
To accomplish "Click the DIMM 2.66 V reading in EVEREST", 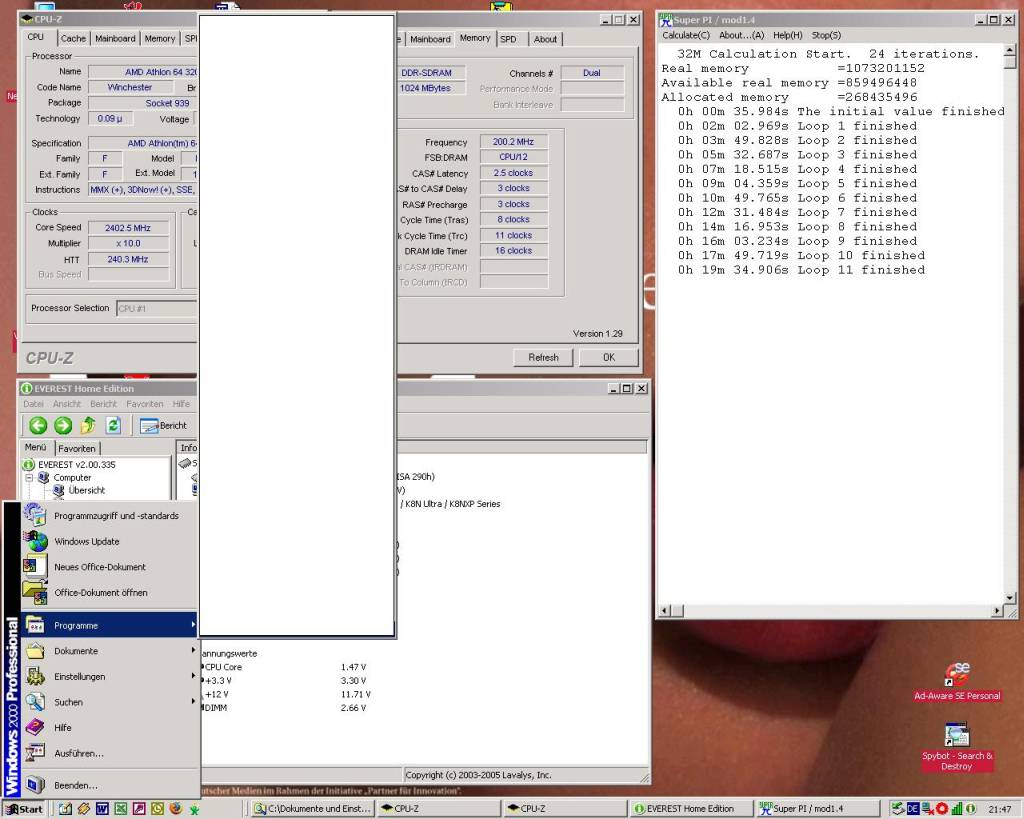I will point(353,708).
